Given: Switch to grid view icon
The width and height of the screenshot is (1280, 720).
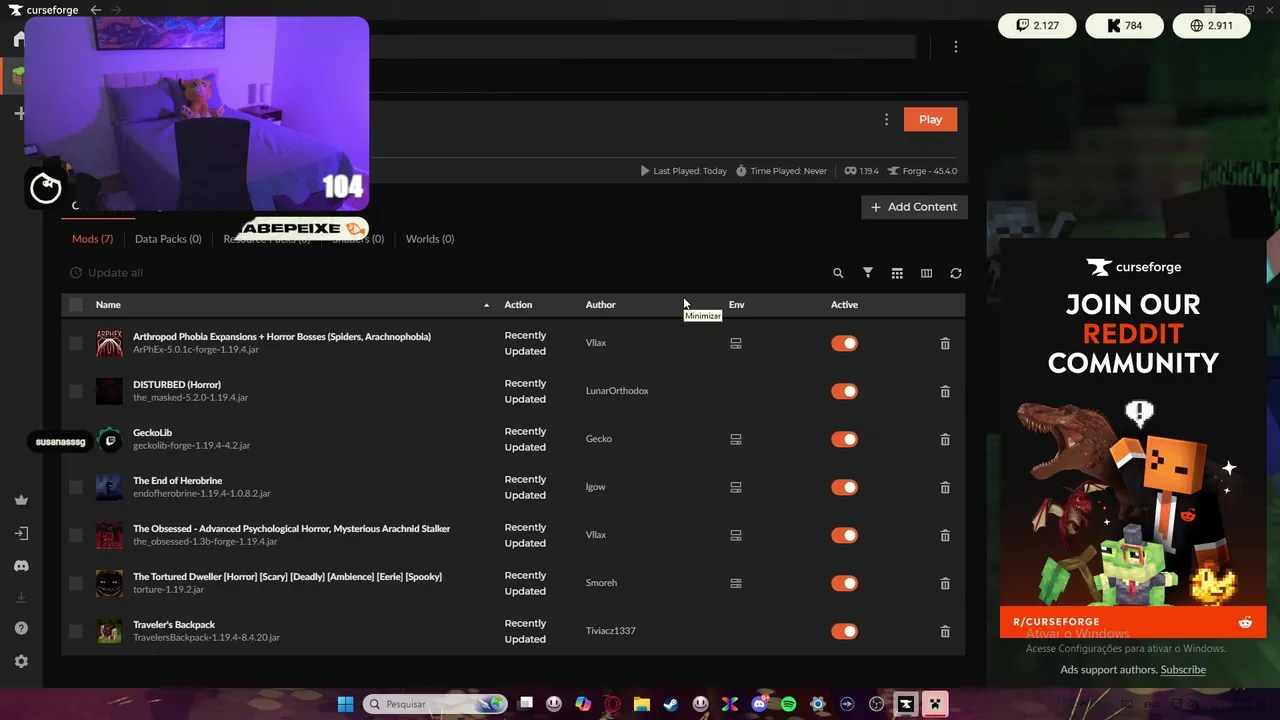Looking at the screenshot, I should tap(897, 273).
